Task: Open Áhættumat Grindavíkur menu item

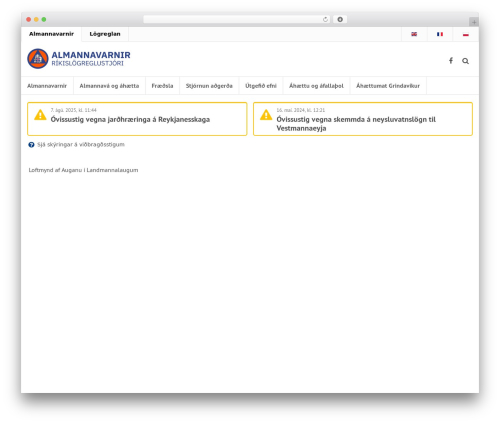Action: (x=388, y=86)
